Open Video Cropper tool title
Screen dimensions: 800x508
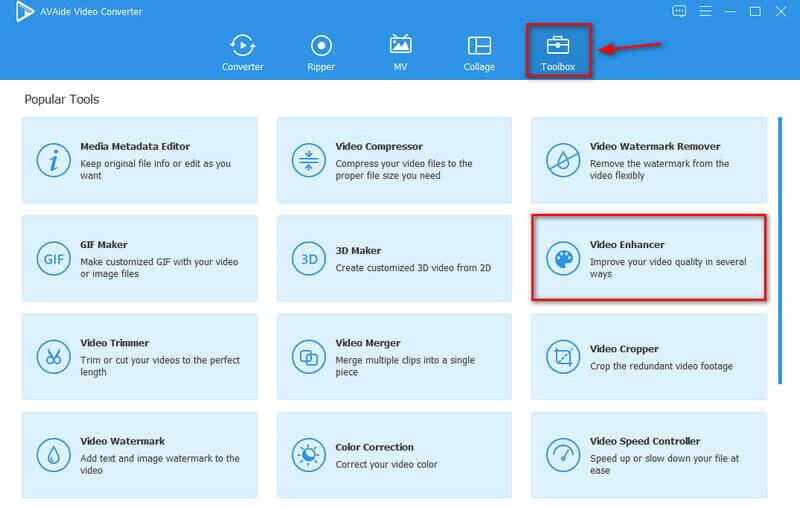pos(624,349)
